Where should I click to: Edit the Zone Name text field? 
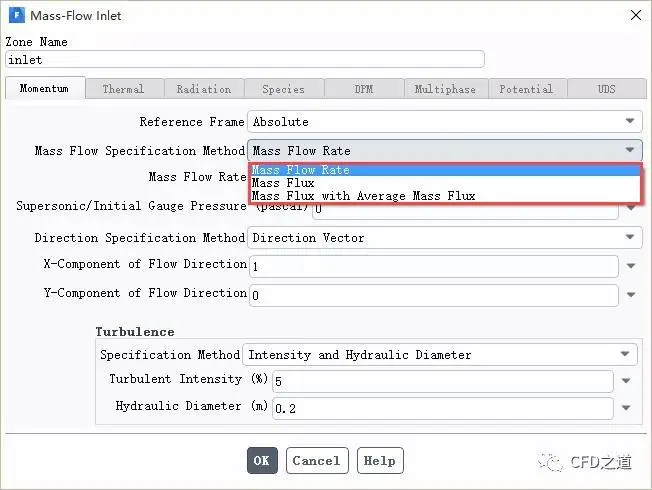[x=245, y=59]
